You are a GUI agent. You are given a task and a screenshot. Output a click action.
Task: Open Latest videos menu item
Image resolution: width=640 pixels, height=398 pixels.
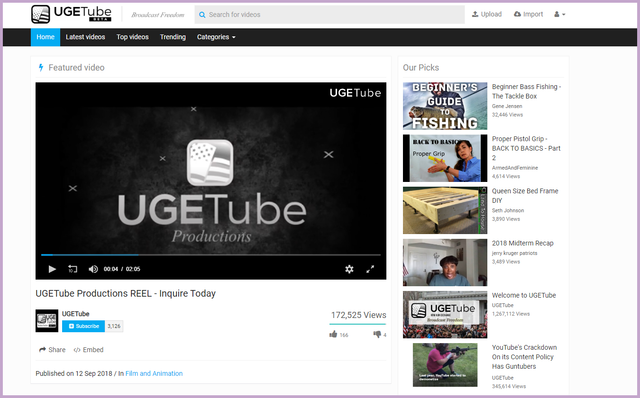point(85,37)
